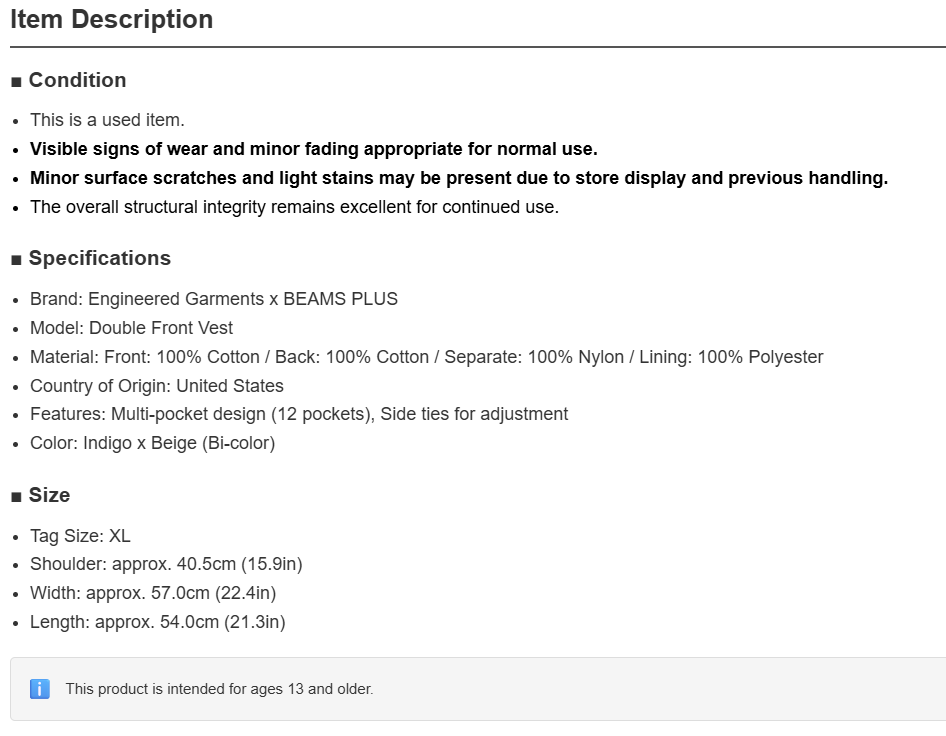Click the Tag Size XL line
946x736 pixels.
click(x=80, y=536)
